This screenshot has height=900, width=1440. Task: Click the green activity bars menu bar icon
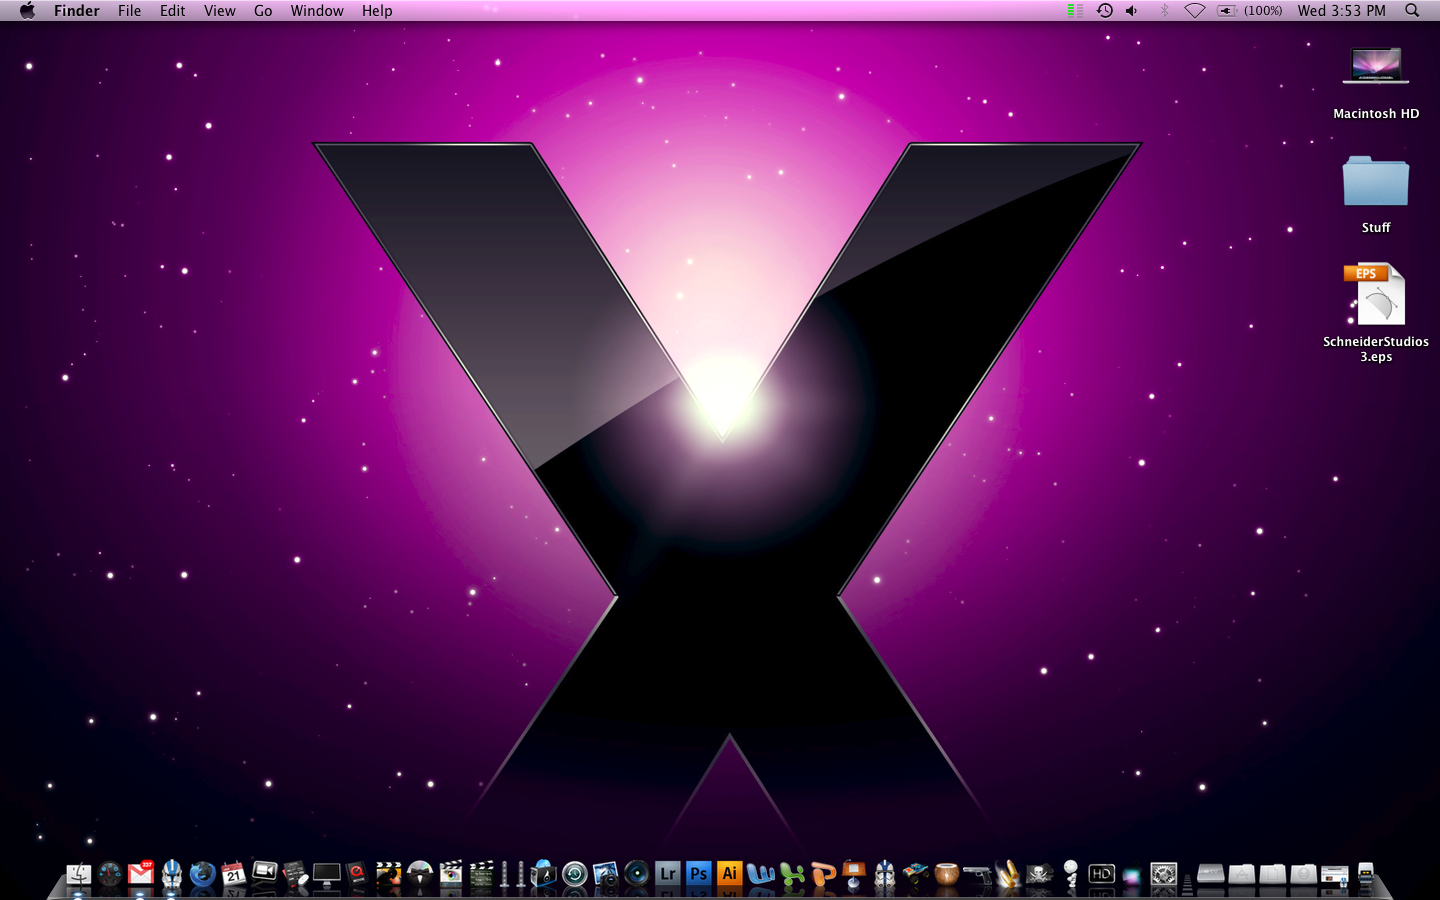[1075, 10]
